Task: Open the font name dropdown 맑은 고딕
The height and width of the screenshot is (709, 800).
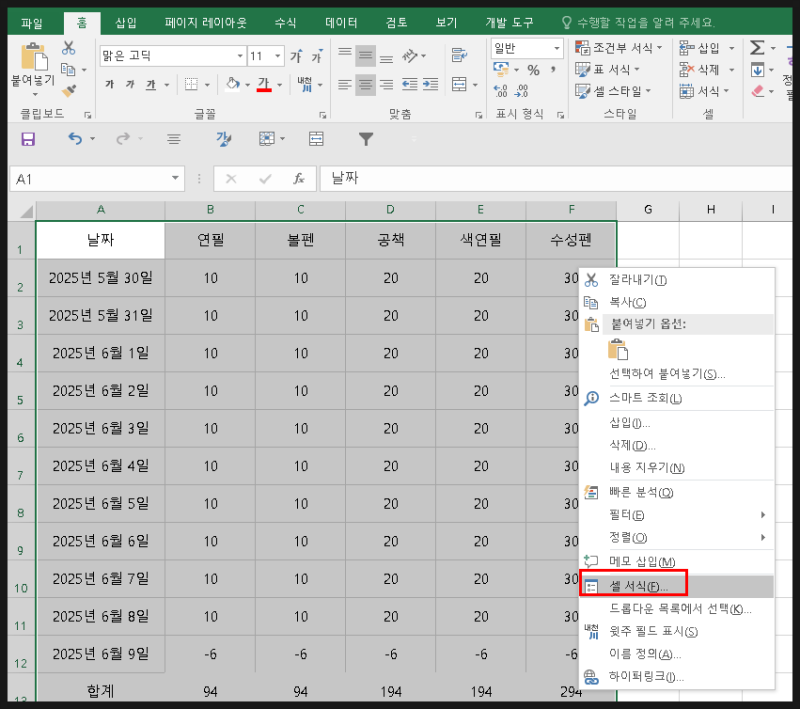Action: [x=240, y=56]
